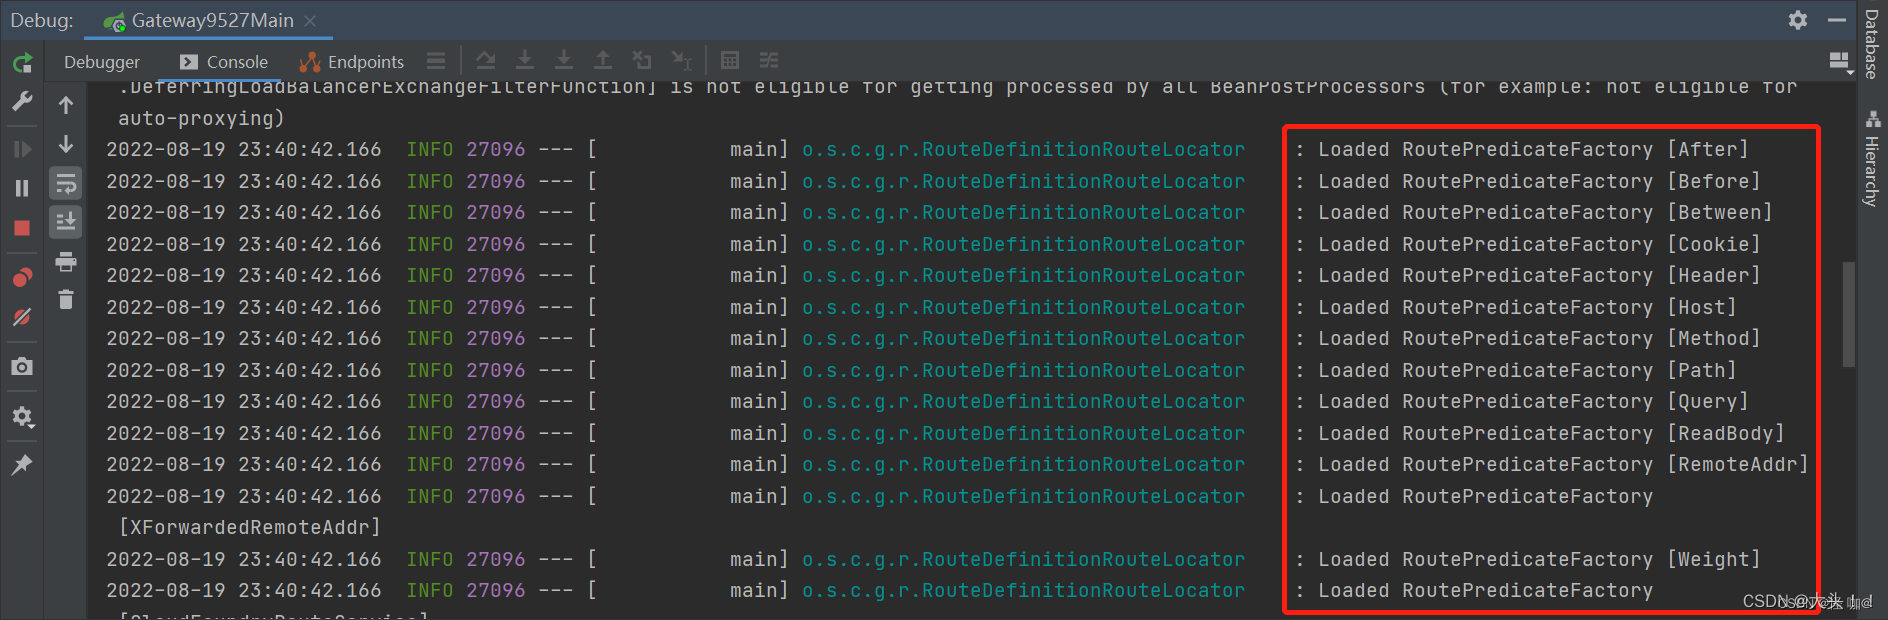Toggle soft-wrap in the console
This screenshot has width=1888, height=620.
click(x=66, y=184)
